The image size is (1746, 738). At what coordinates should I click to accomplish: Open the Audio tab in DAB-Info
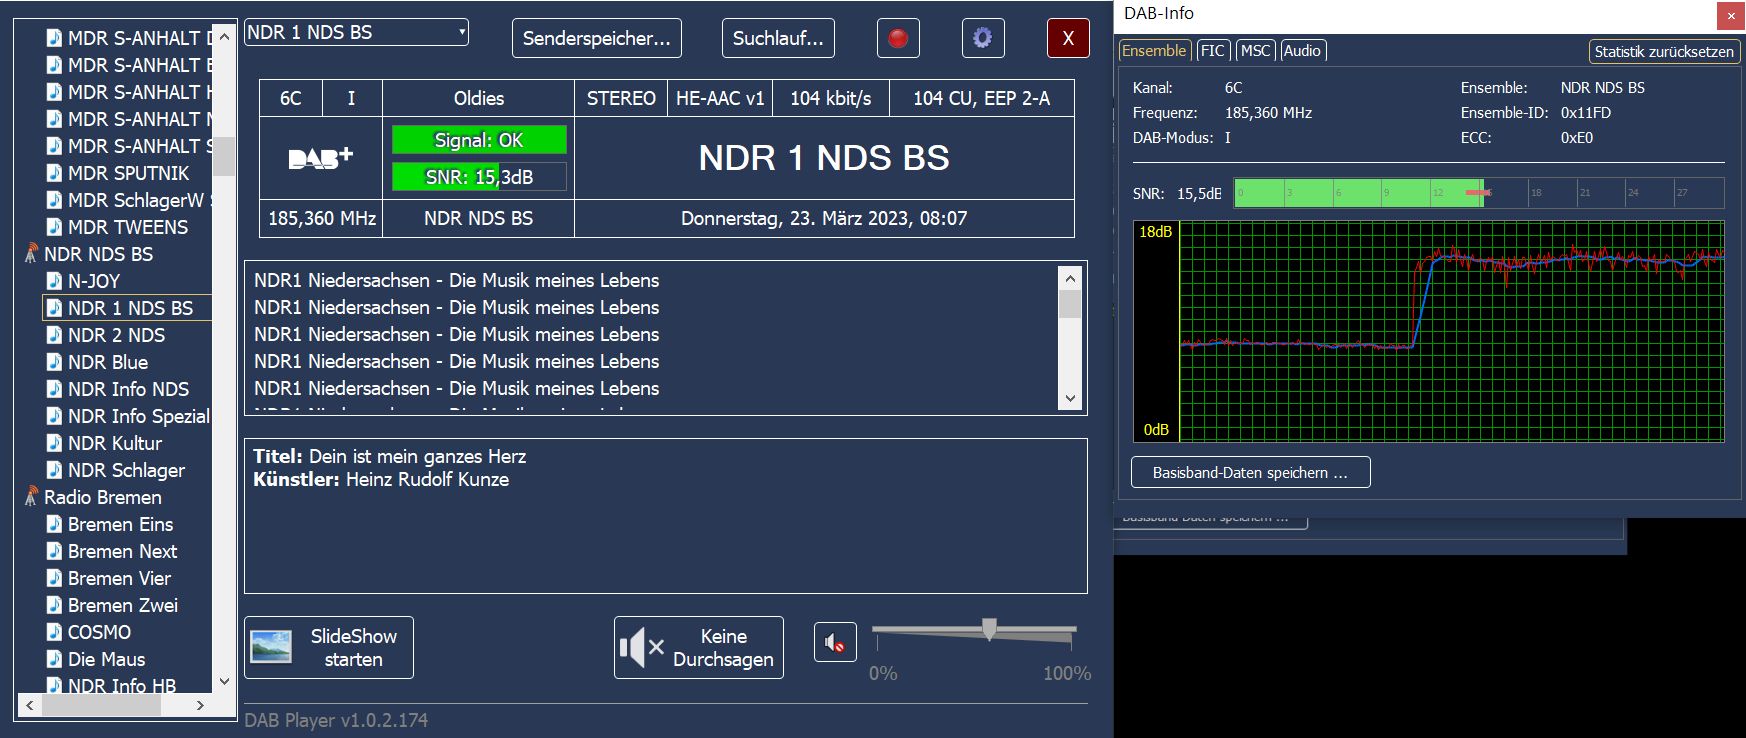tap(1302, 51)
